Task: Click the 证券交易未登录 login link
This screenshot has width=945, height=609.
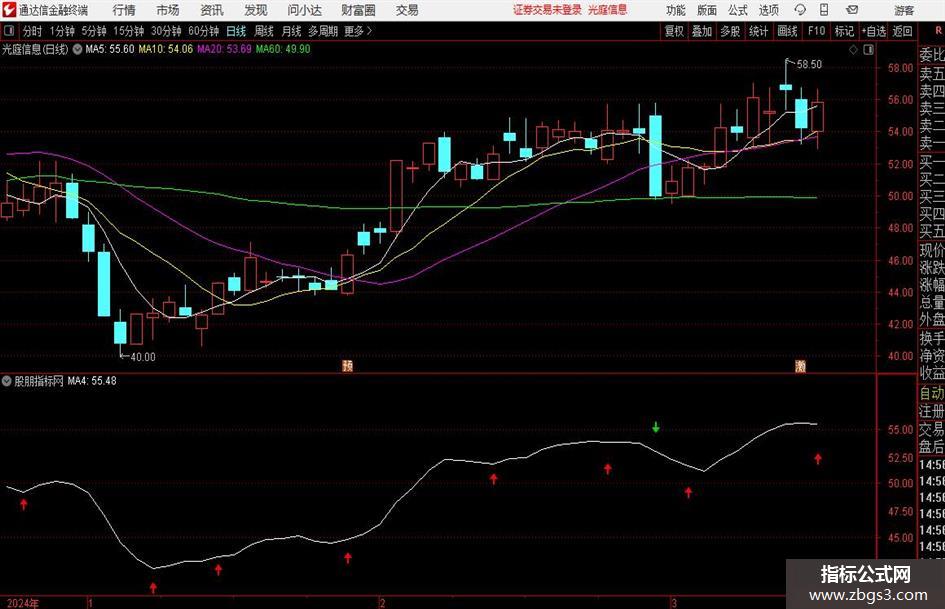Action: [547, 10]
